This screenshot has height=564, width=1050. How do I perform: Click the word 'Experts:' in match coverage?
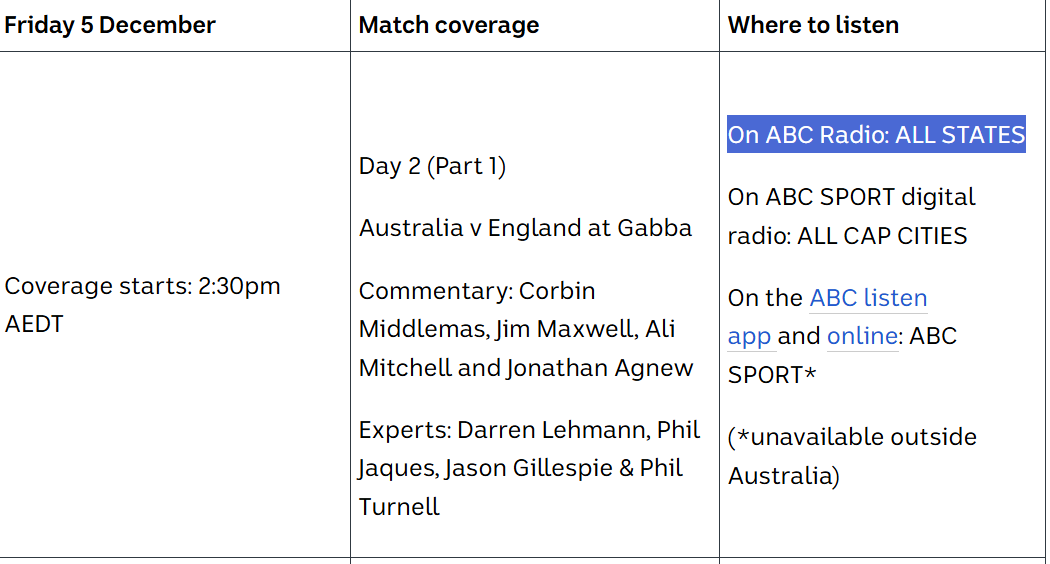[404, 430]
